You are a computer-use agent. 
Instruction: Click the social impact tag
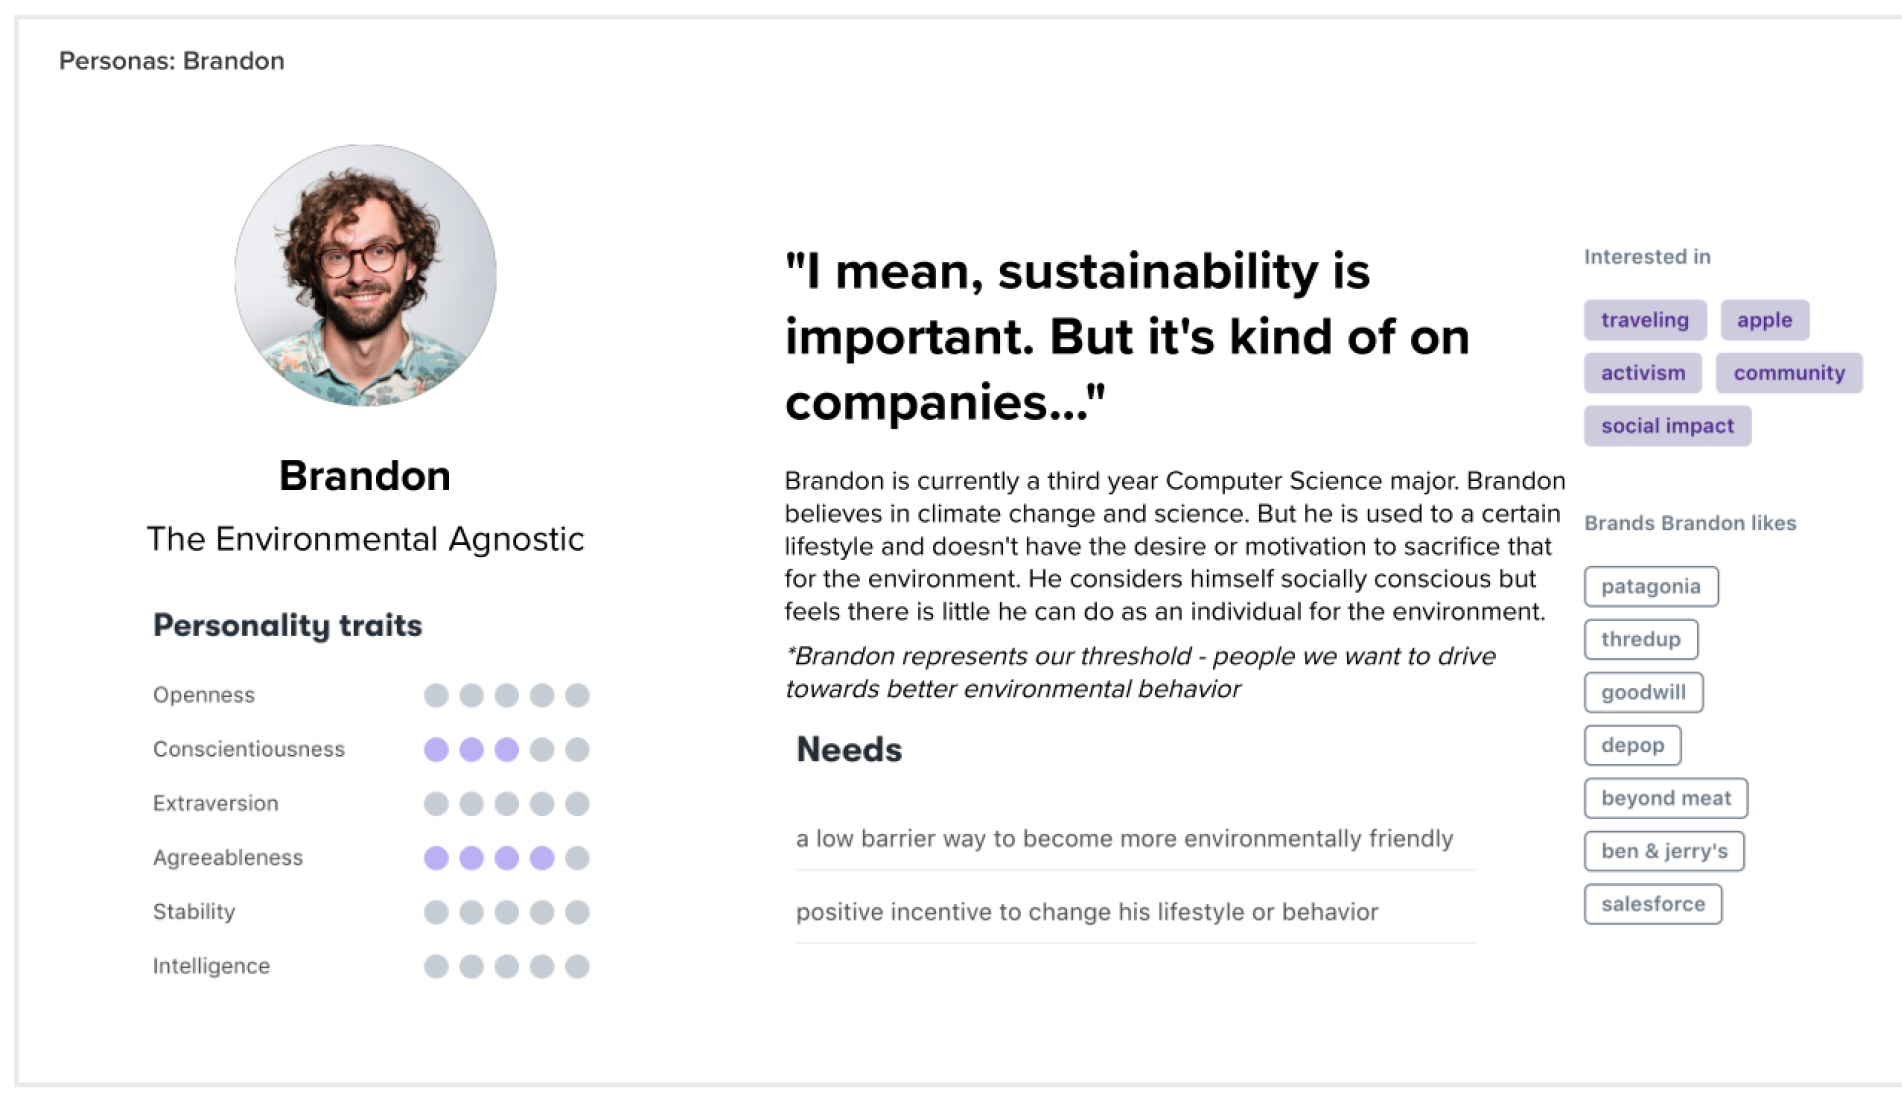(1667, 426)
